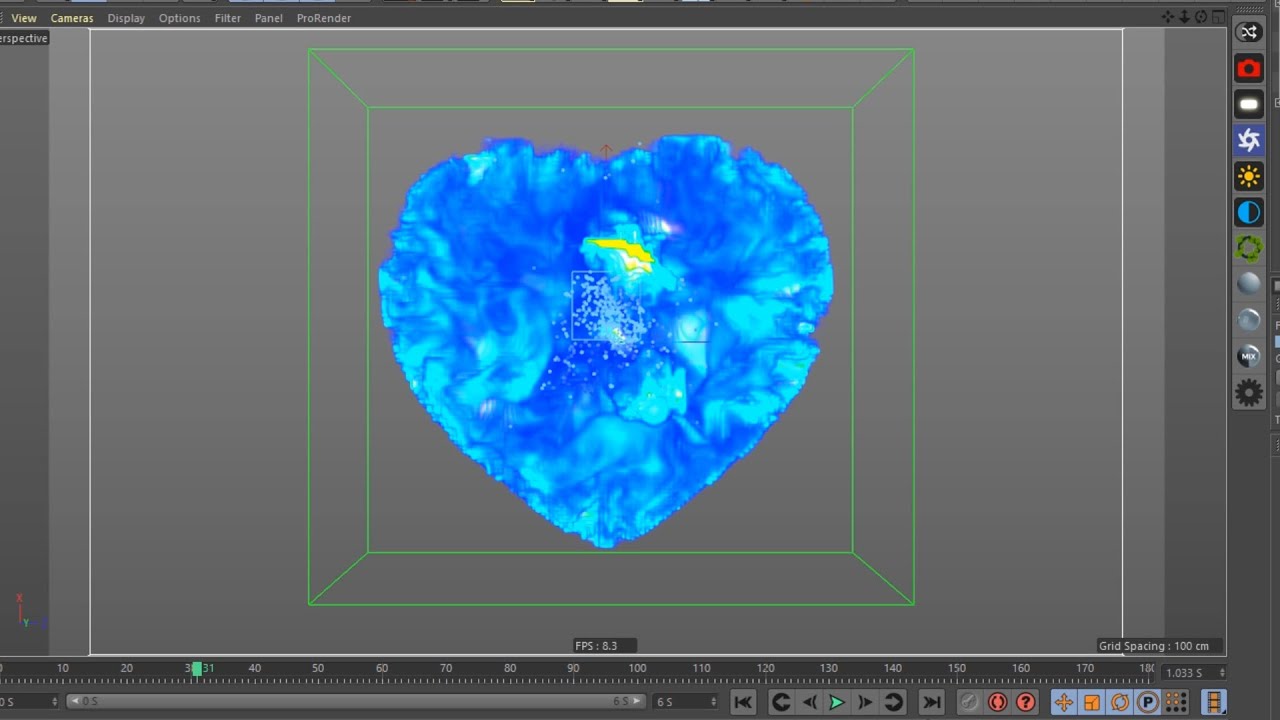Click the Grid Spacing : 100 cm label
1280x720 pixels.
1154,646
